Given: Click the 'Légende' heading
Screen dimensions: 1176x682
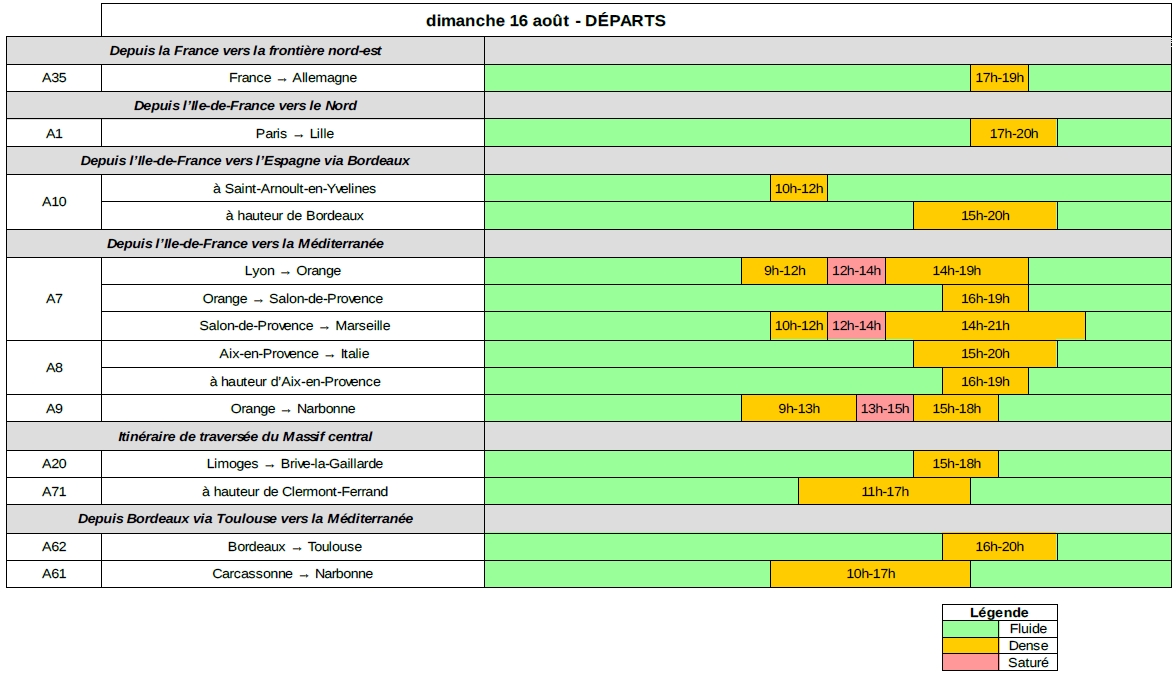Looking at the screenshot, I should point(998,612).
